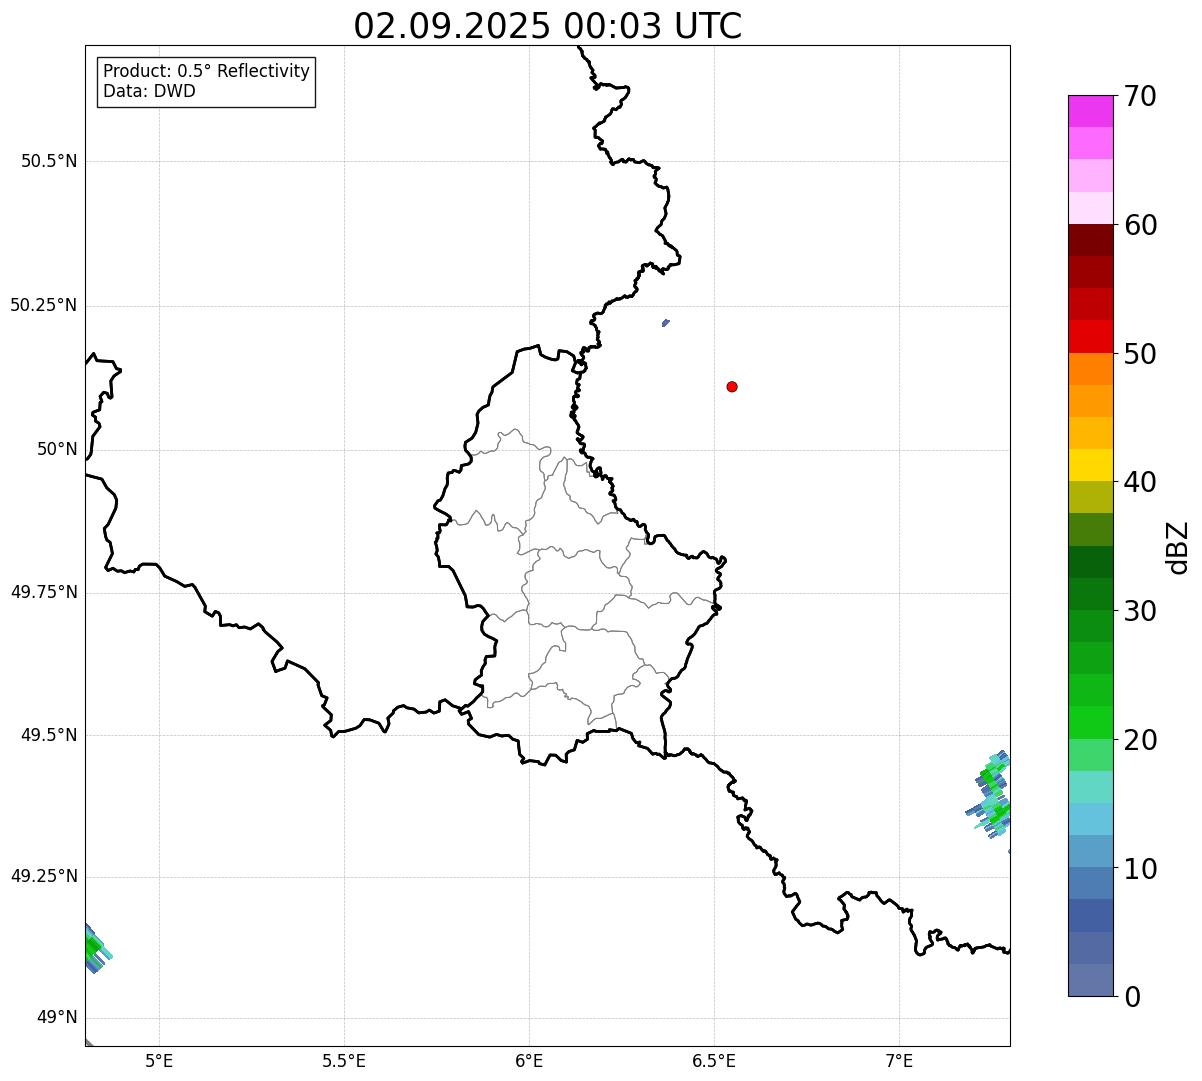The image size is (1202, 1081).
Task: Click the colorbar tick label 20
Action: pos(1141,740)
